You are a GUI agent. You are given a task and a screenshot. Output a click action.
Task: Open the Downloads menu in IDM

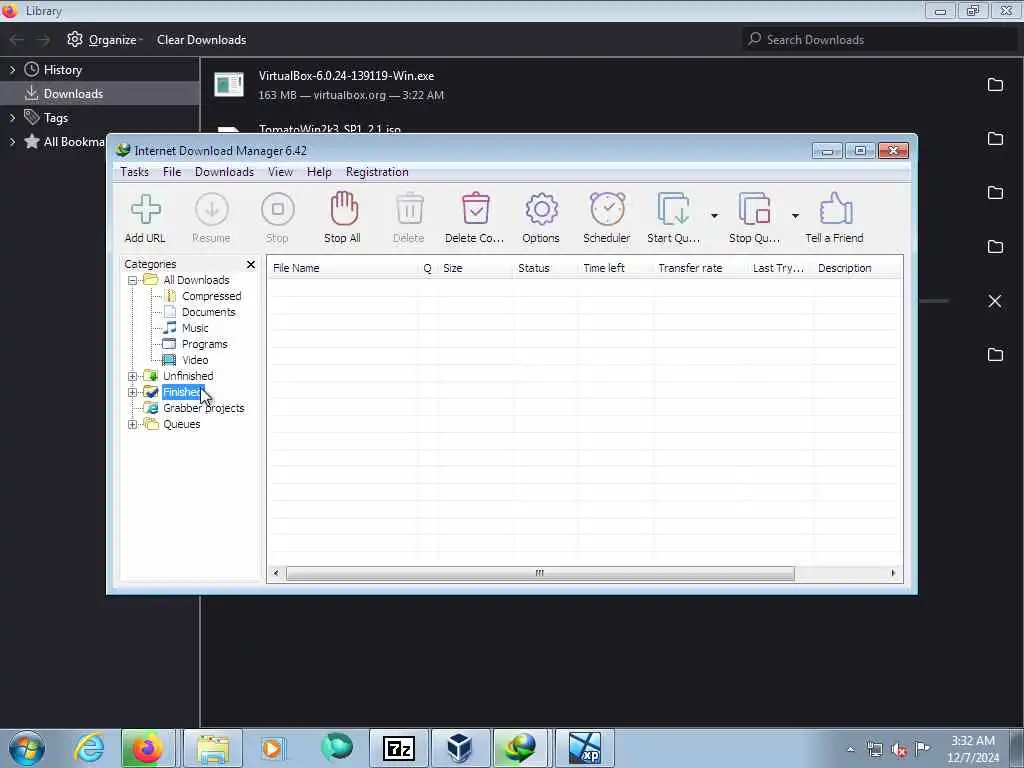224,172
